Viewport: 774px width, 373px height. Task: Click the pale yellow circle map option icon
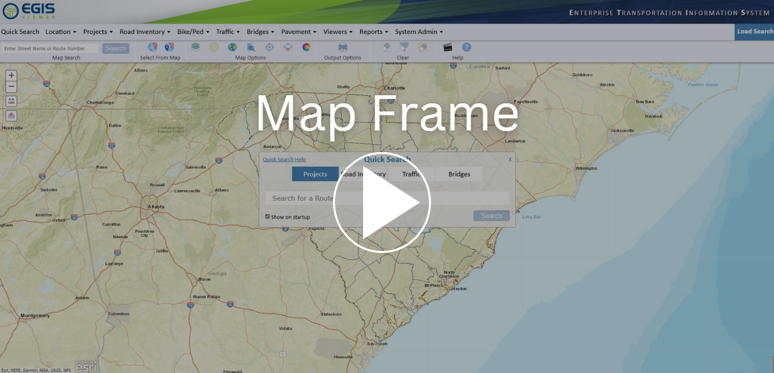point(214,47)
